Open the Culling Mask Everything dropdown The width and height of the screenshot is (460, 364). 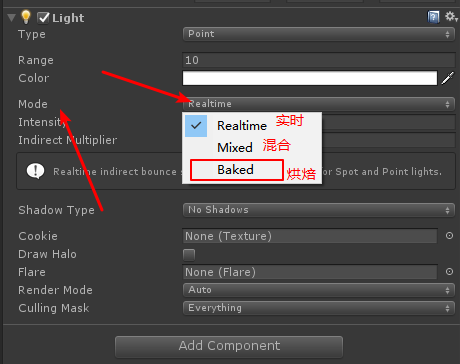tap(319, 308)
